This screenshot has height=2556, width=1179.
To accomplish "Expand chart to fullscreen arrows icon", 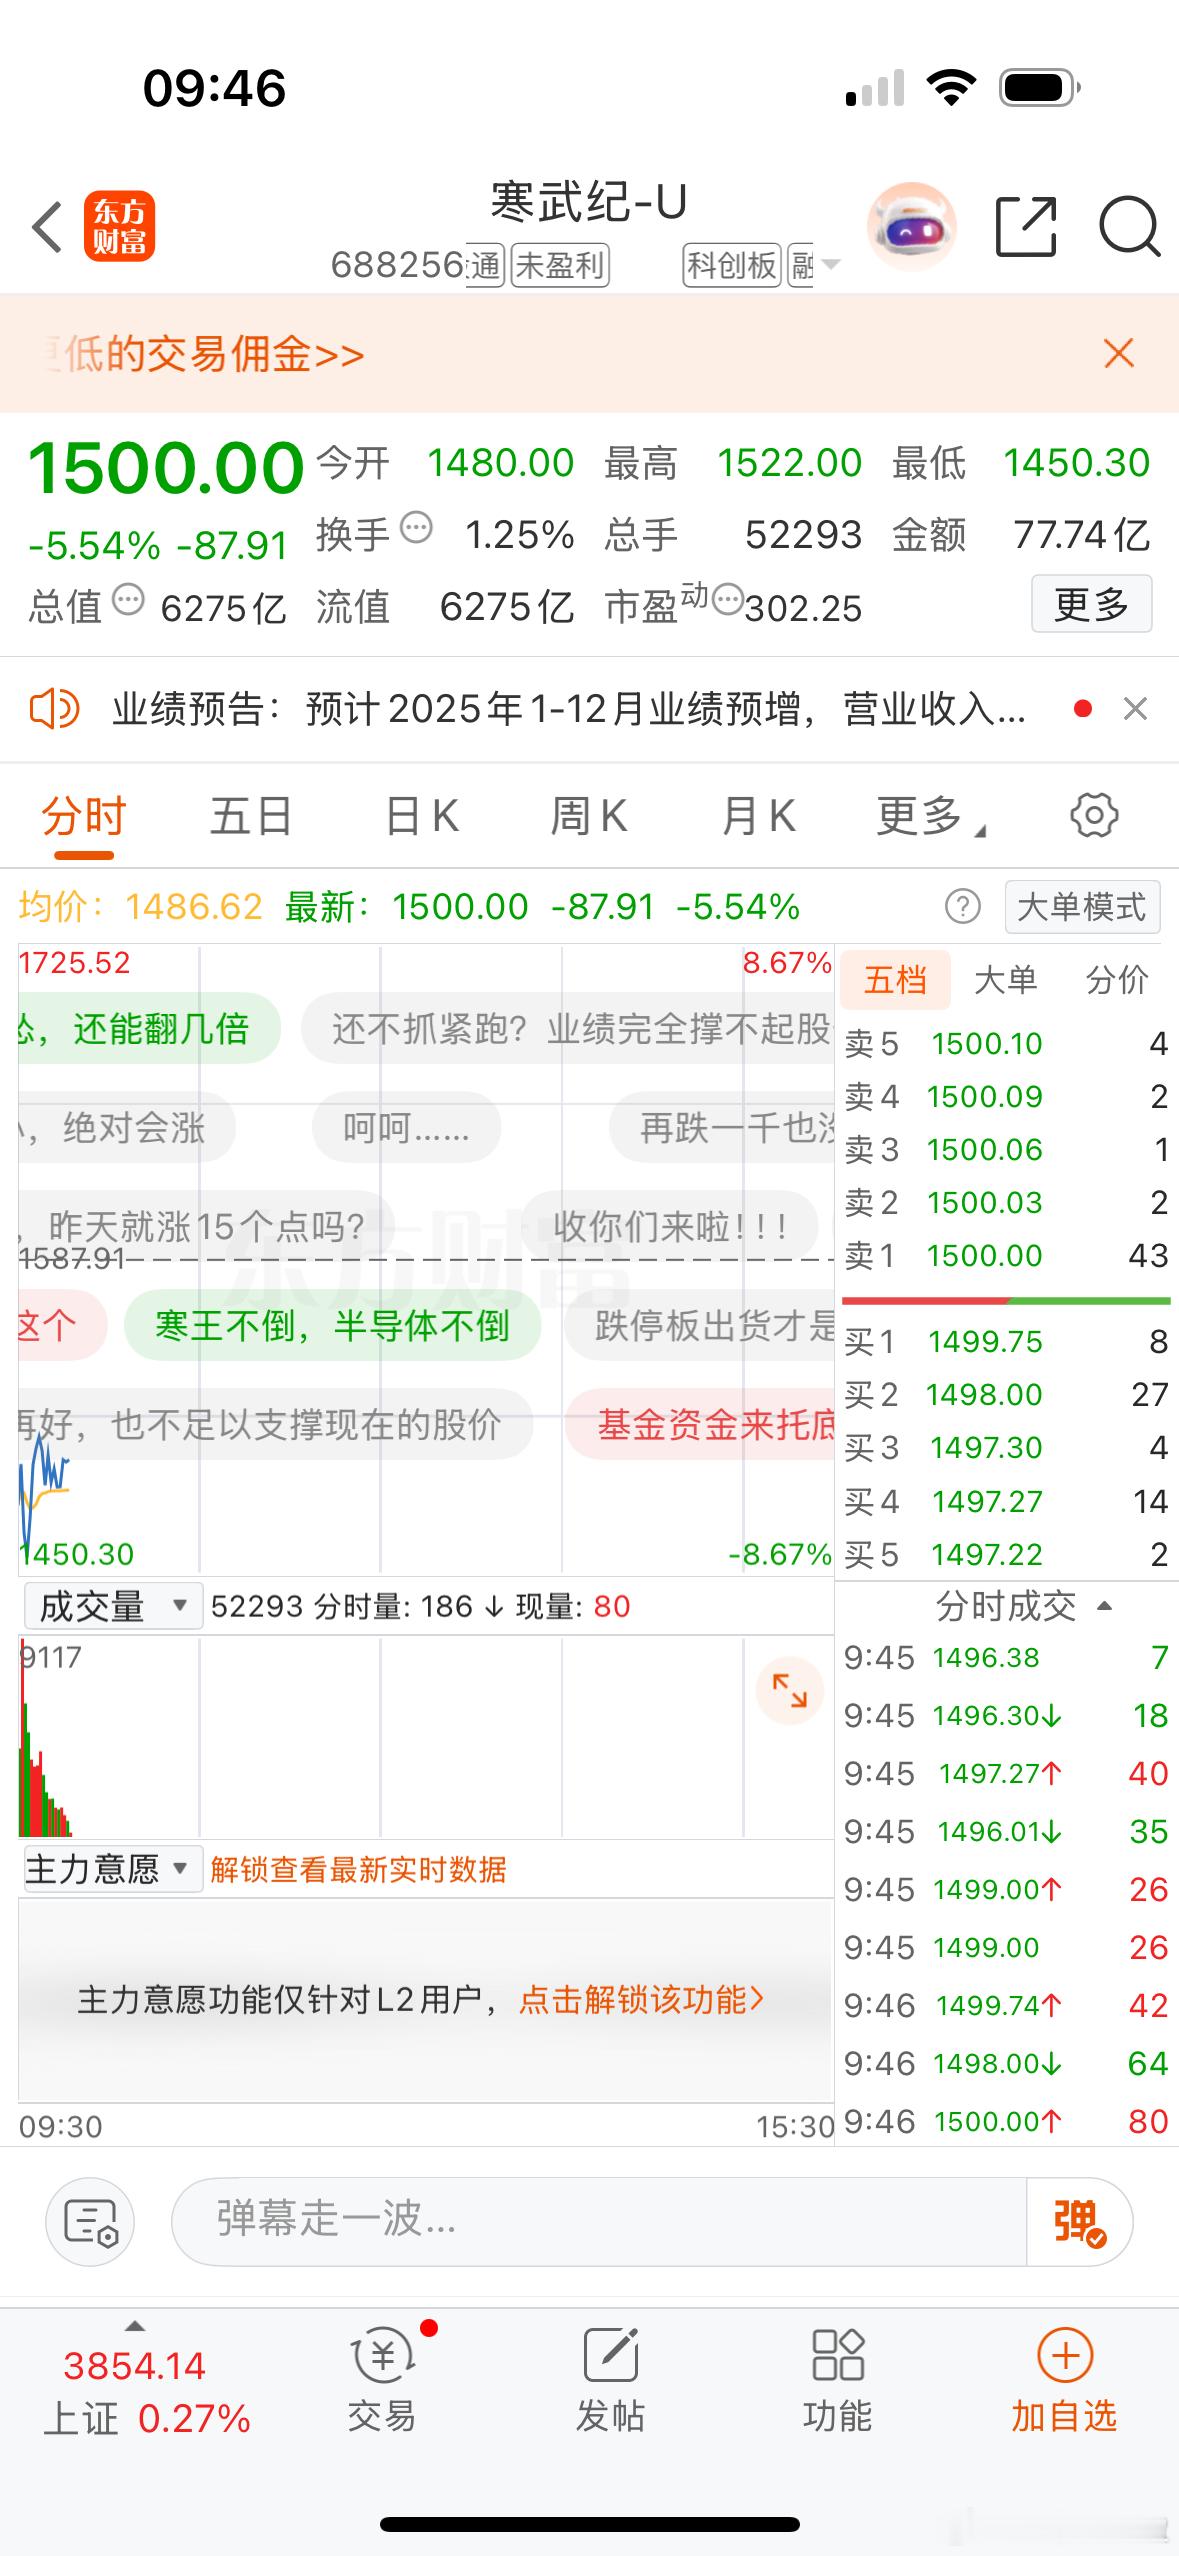I will (x=789, y=1691).
